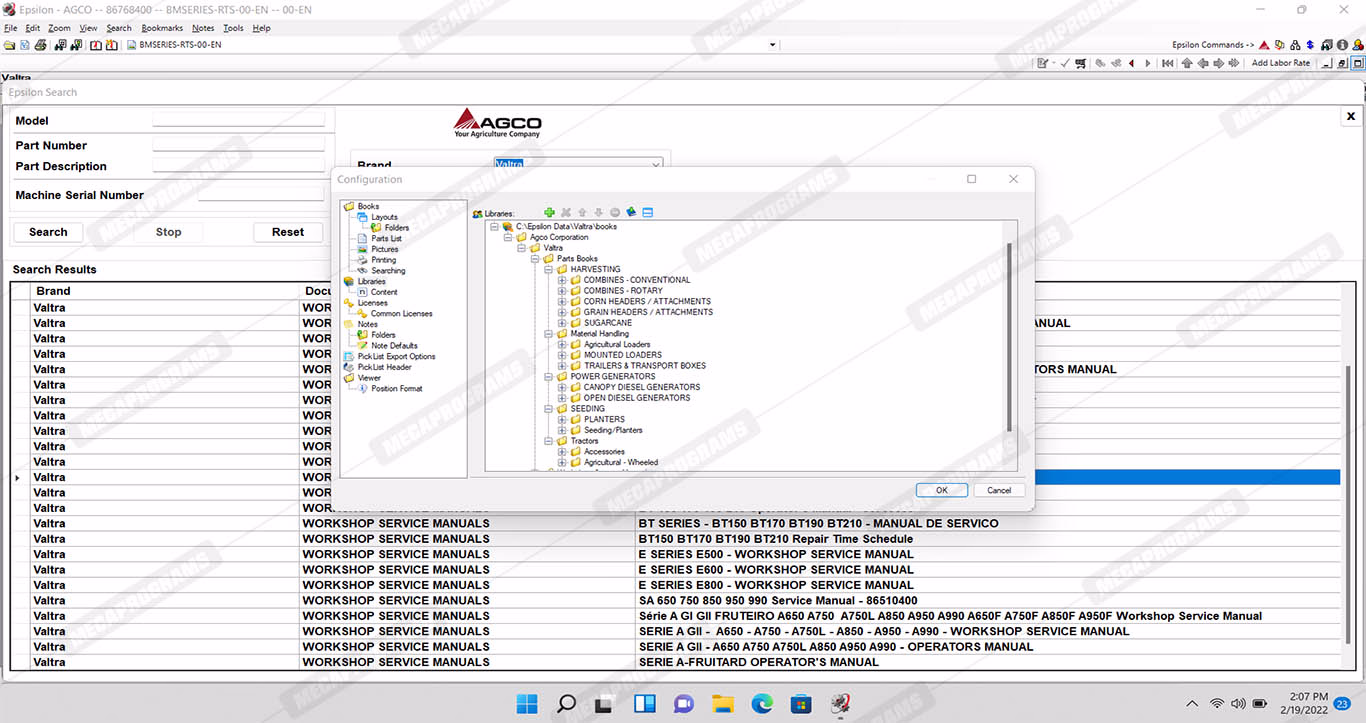
Task: Click the Reset button in the search panel
Action: point(287,232)
